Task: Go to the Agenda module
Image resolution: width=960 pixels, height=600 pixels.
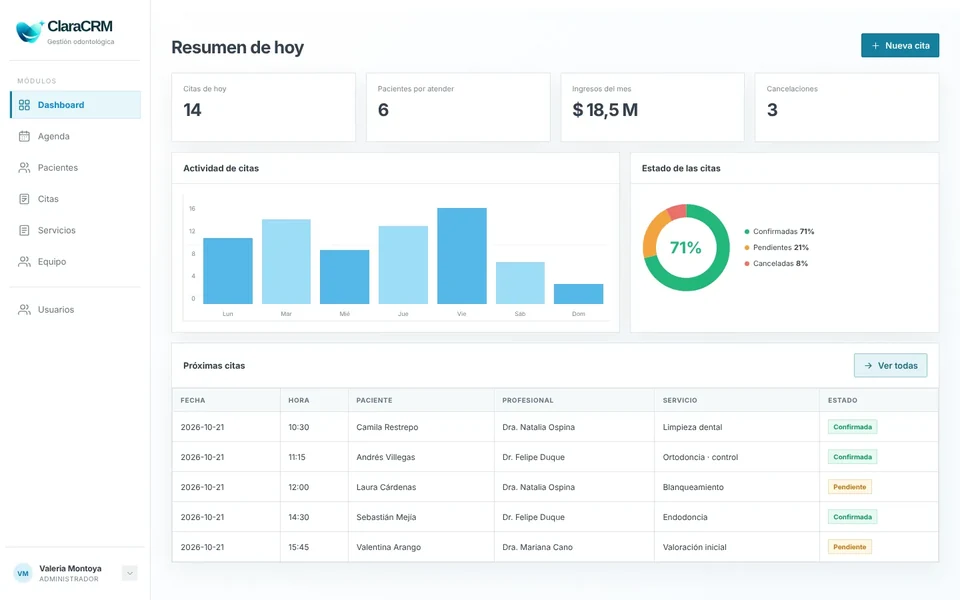Action: point(75,136)
